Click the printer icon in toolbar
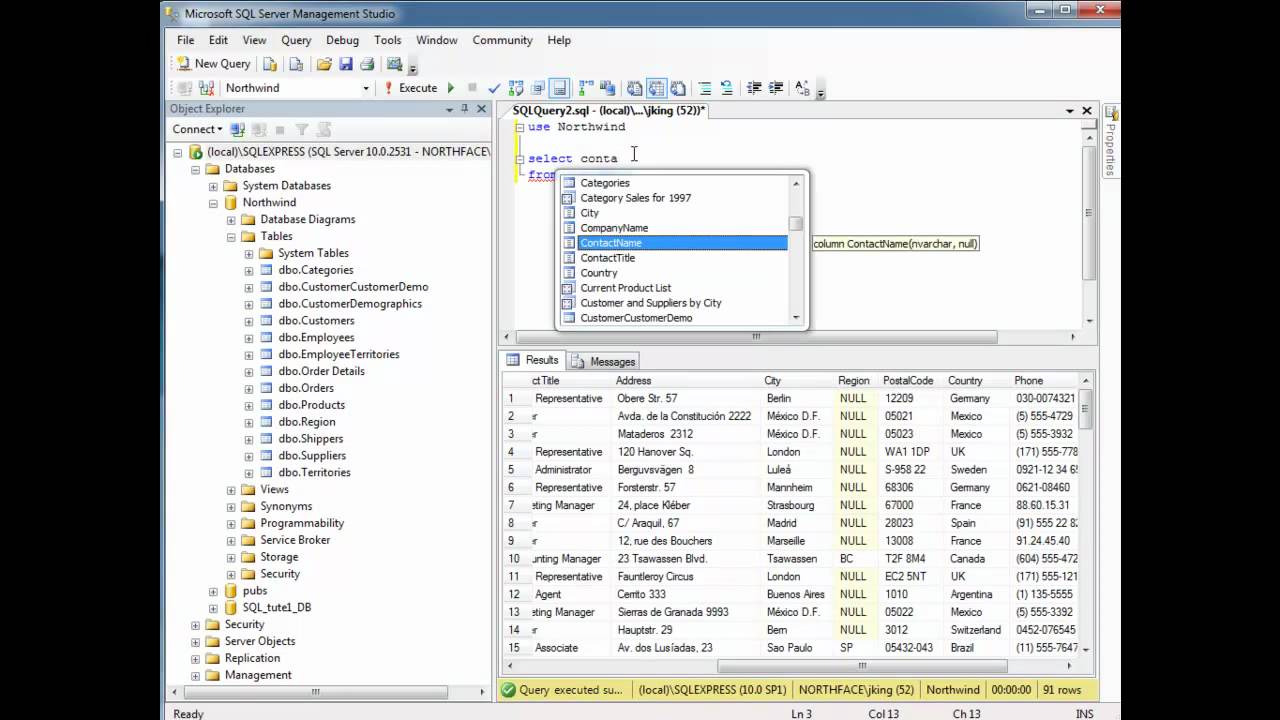Viewport: 1280px width, 720px height. 367,64
